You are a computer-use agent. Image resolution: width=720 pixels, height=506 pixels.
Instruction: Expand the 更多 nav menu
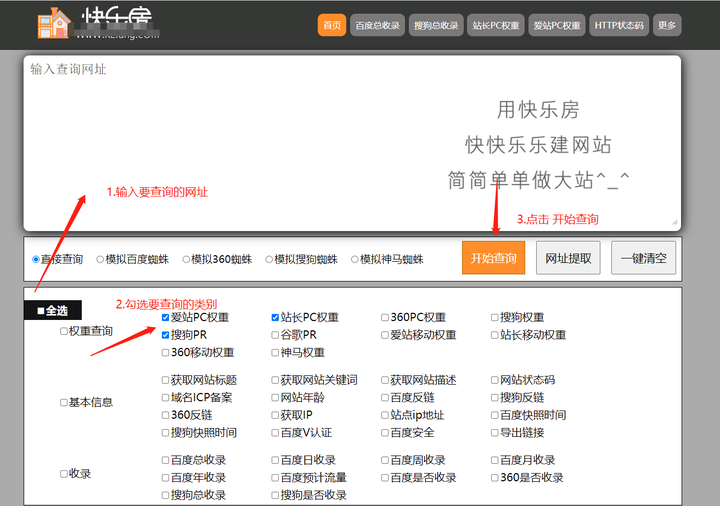[667, 25]
